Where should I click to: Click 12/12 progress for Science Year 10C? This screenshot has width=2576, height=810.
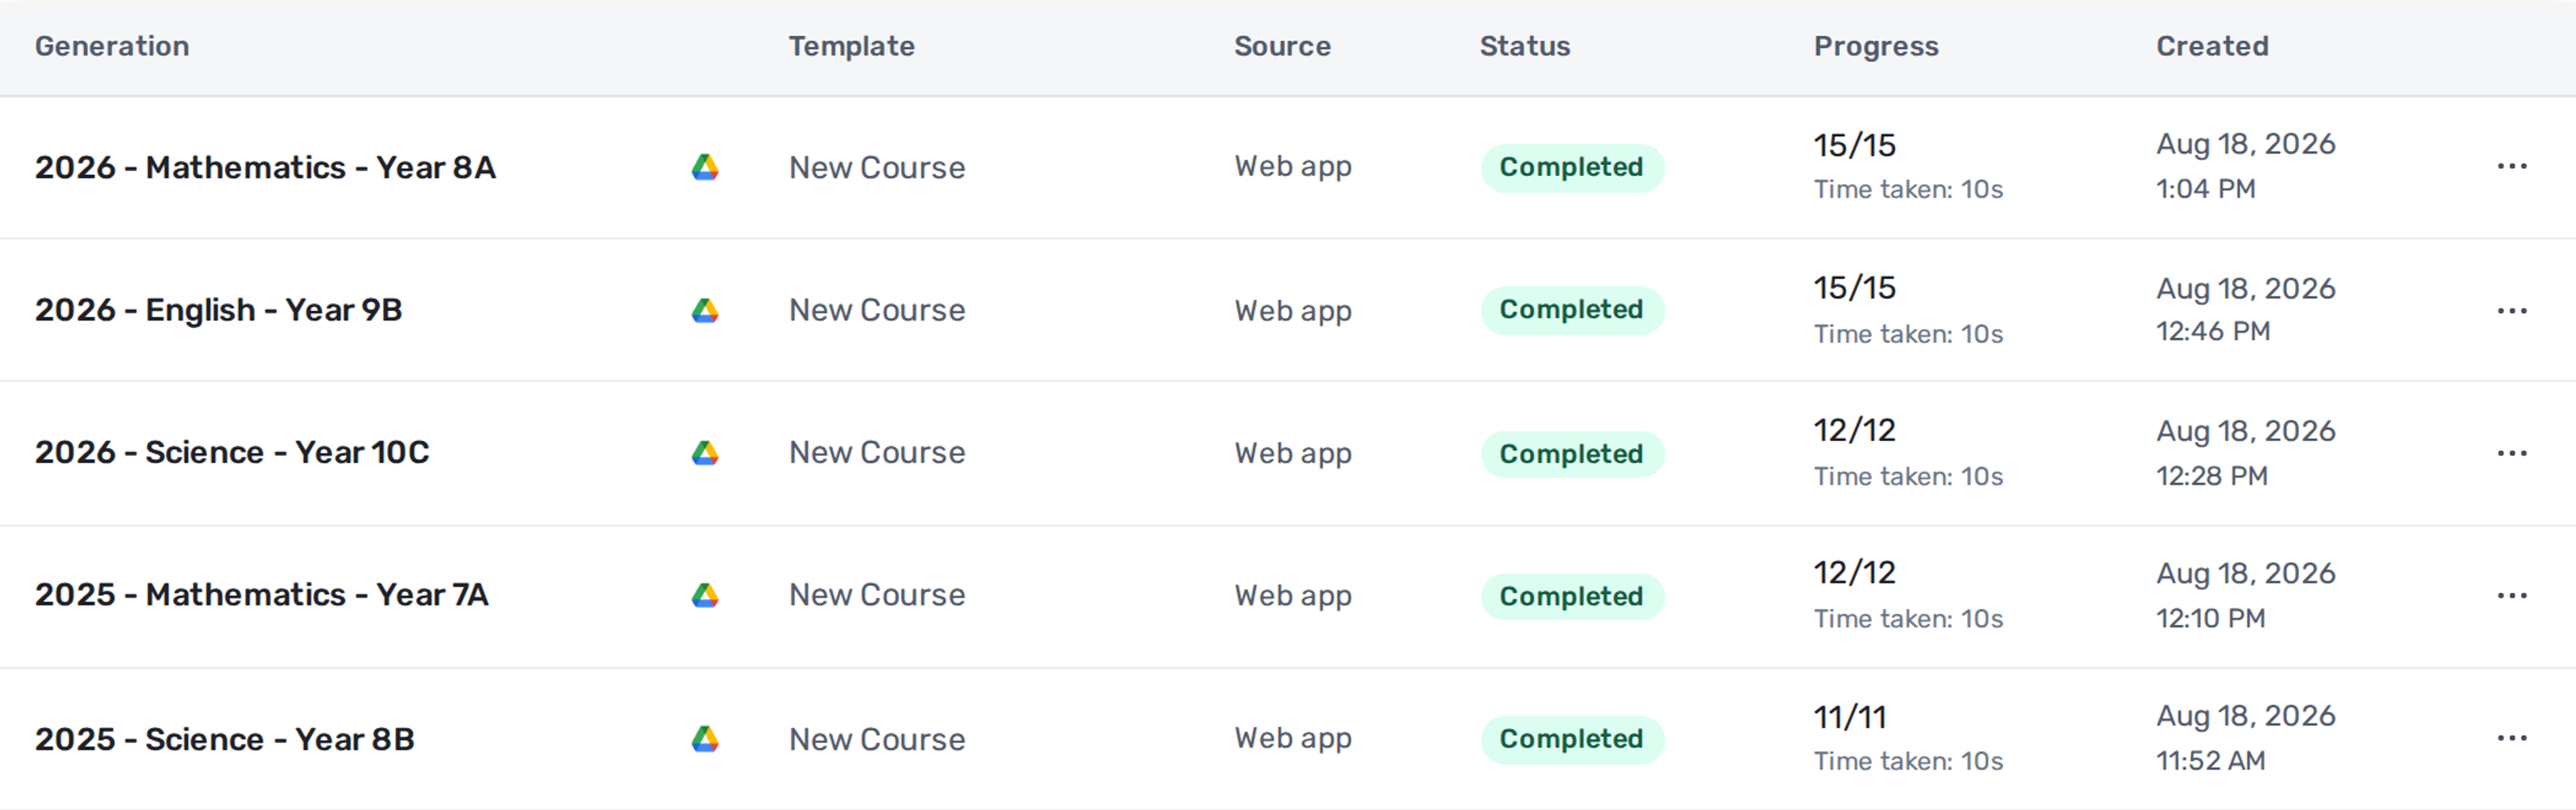(x=1855, y=431)
